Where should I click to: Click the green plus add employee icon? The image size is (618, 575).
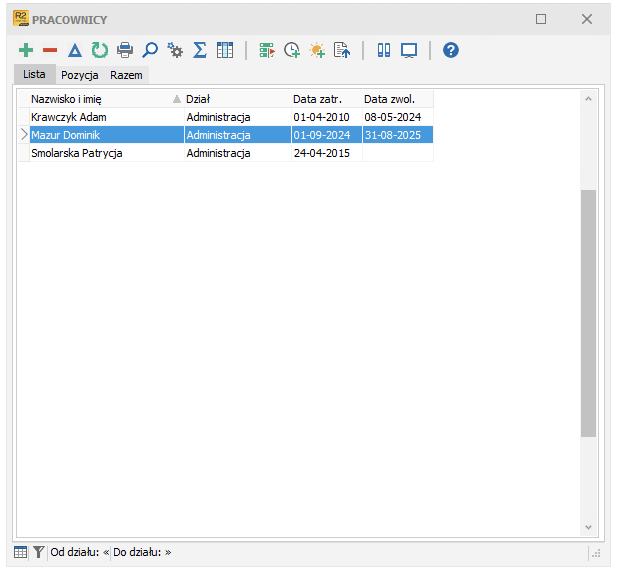click(26, 50)
